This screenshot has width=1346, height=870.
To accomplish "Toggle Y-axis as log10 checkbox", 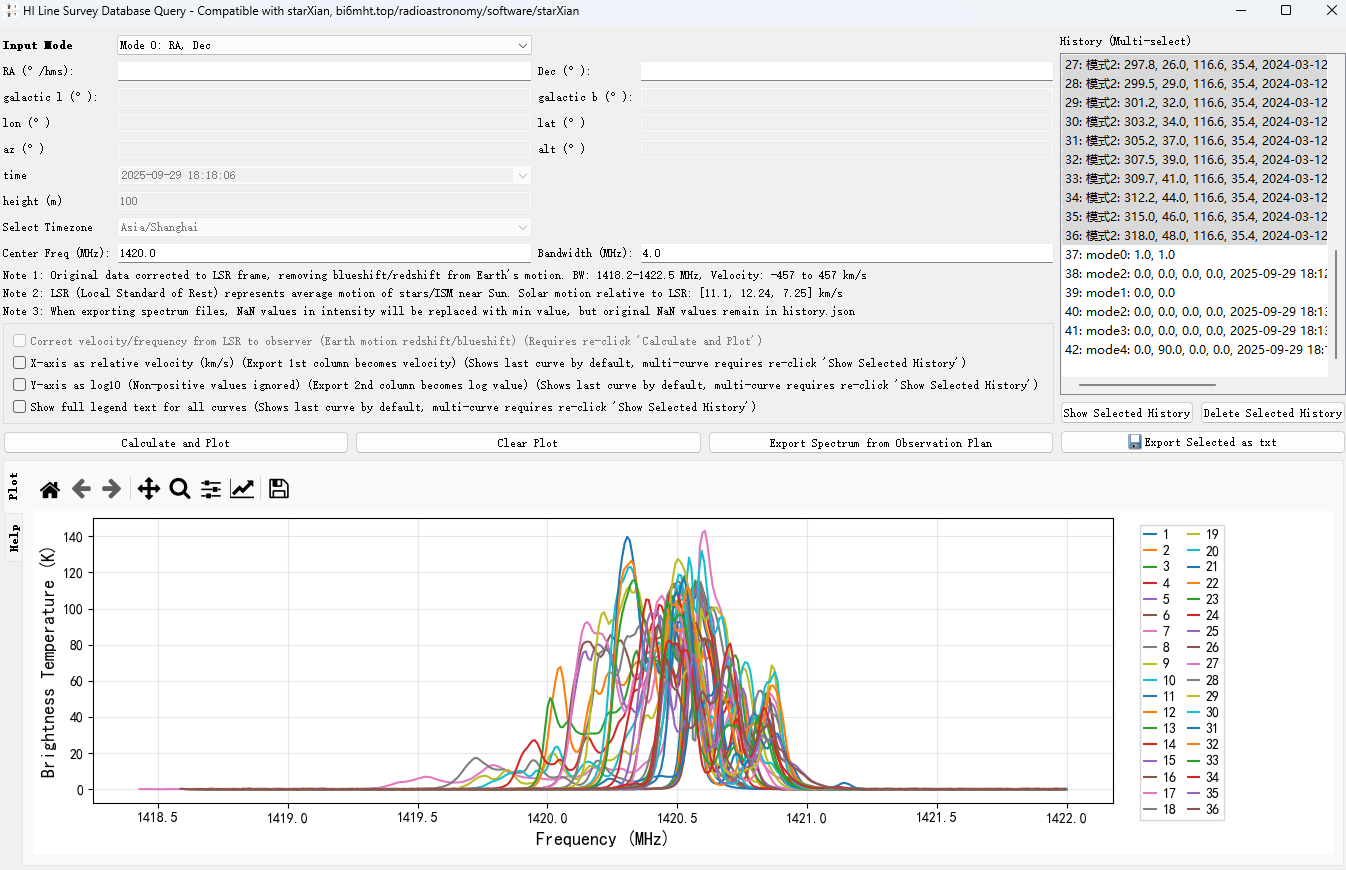I will tap(20, 385).
